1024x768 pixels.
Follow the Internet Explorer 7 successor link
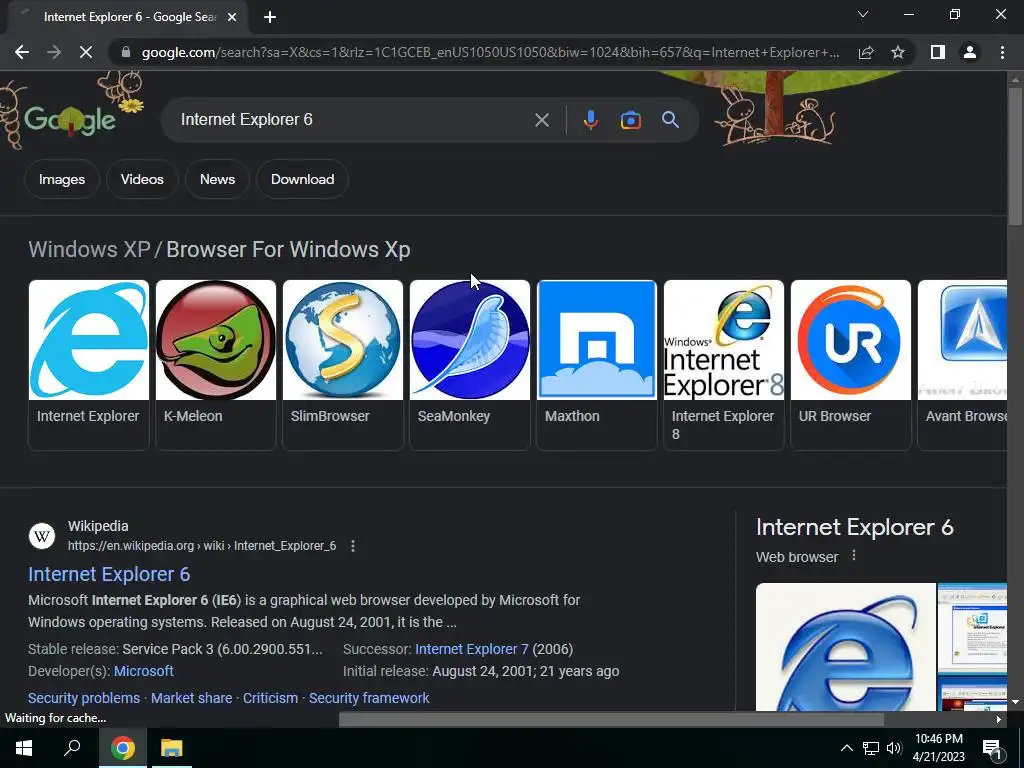click(x=472, y=649)
